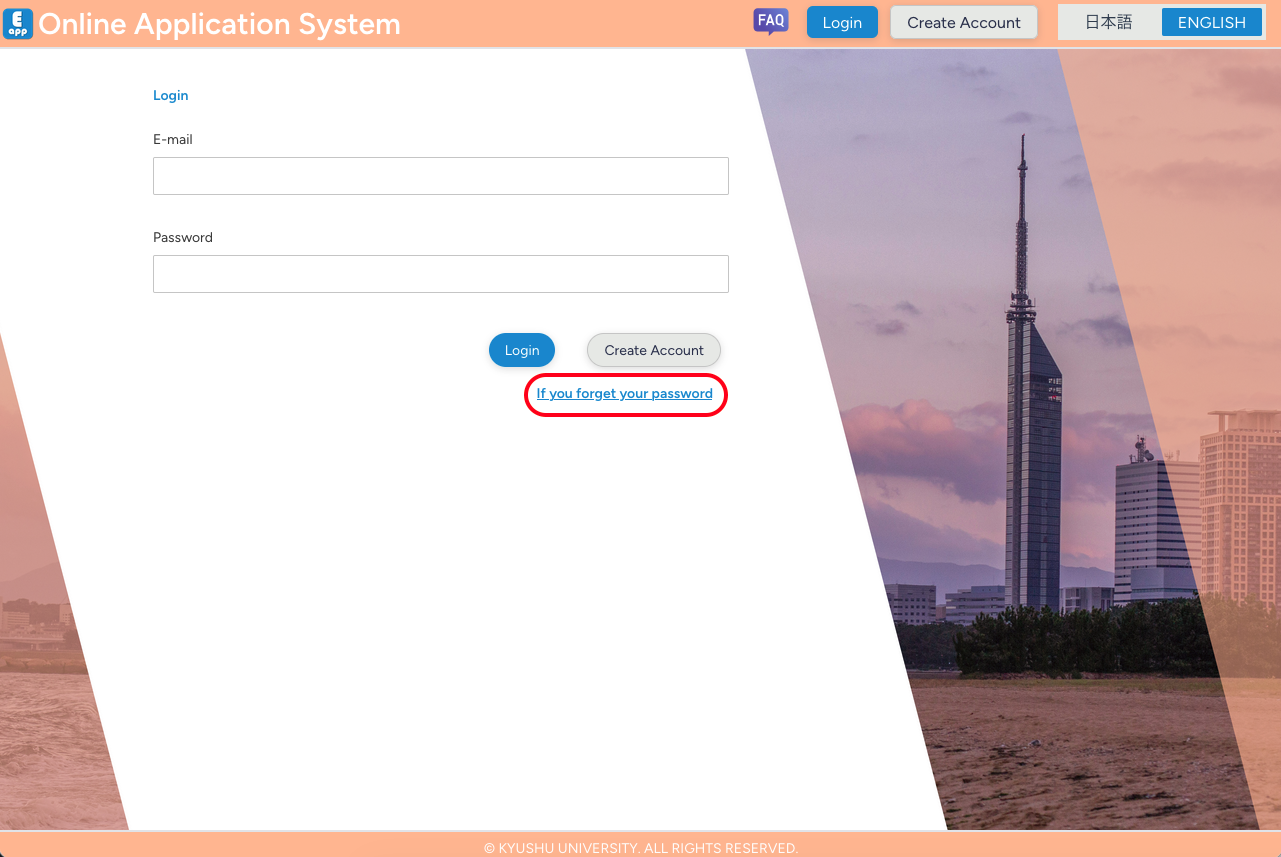Switch language to 日本語

click(x=1109, y=22)
